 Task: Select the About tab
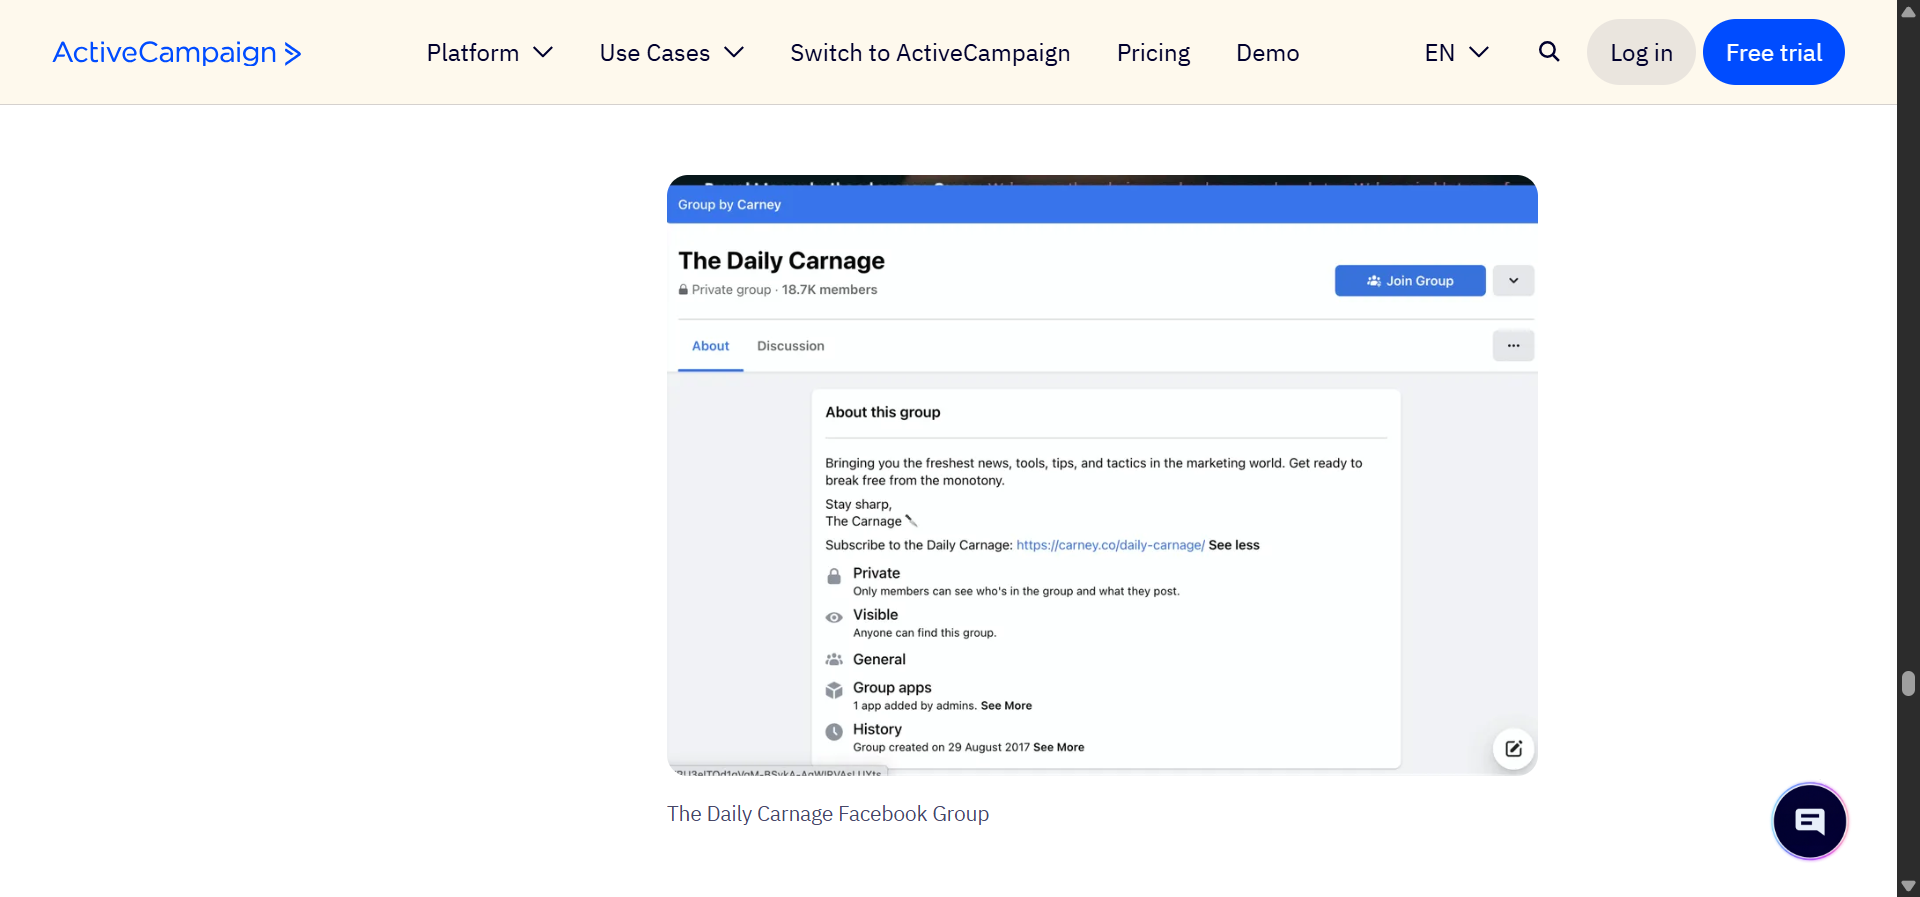point(710,346)
